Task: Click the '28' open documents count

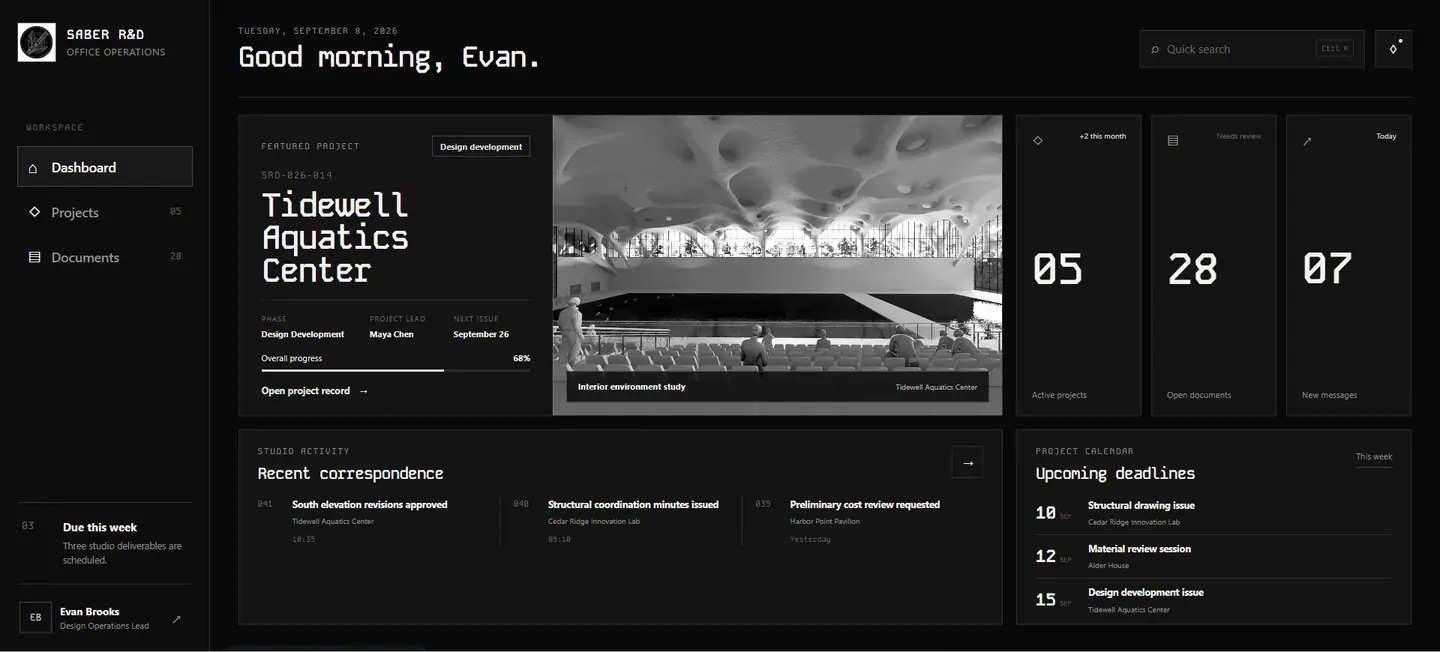Action: [1193, 269]
